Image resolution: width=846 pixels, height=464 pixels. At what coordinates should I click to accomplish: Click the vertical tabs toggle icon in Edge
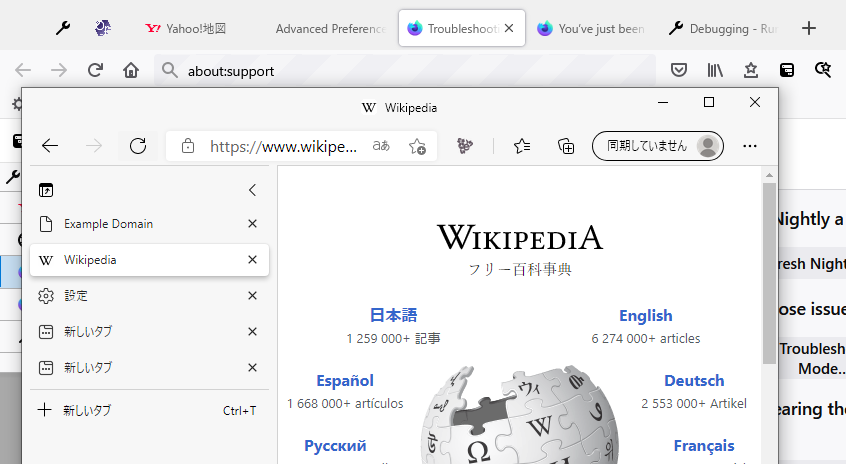46,190
